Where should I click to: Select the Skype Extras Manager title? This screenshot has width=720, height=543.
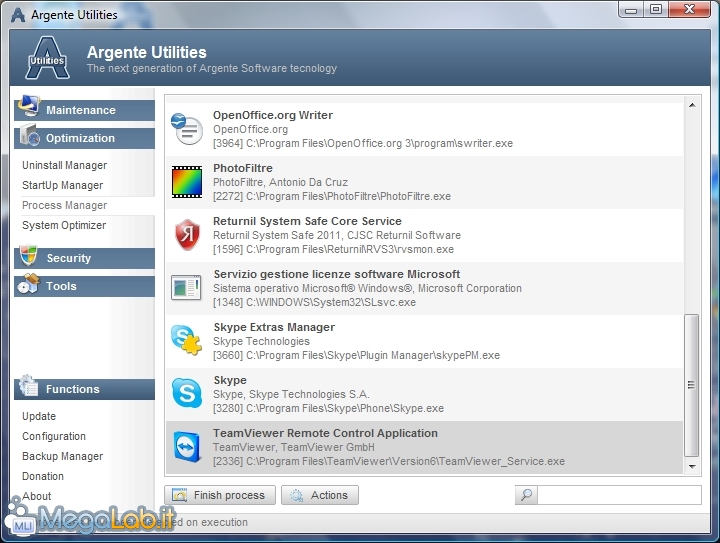point(274,327)
